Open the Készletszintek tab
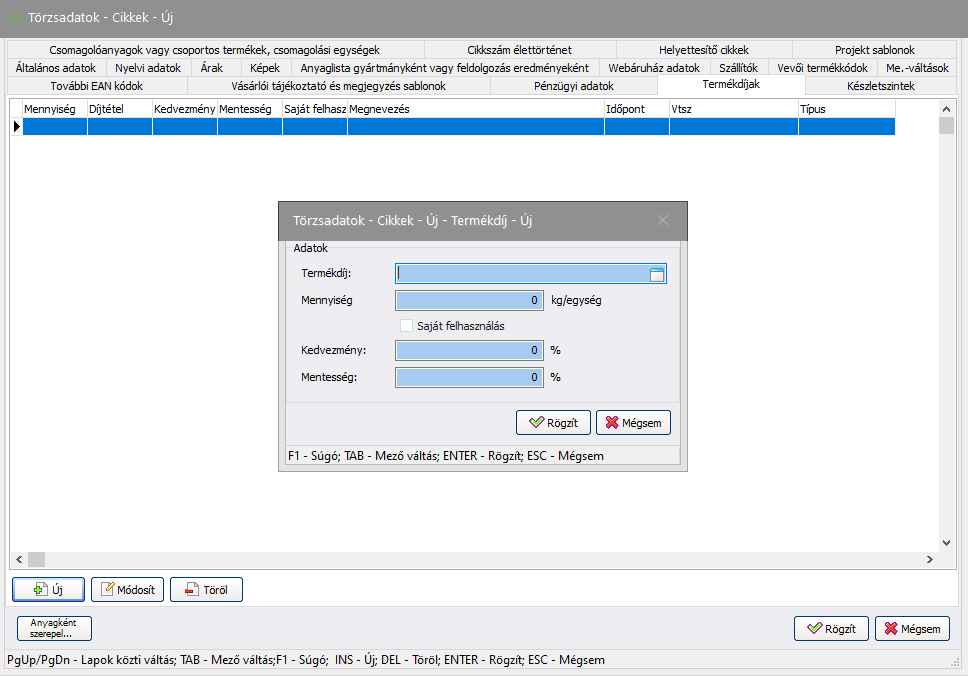This screenshot has height=676, width=968. click(880, 86)
